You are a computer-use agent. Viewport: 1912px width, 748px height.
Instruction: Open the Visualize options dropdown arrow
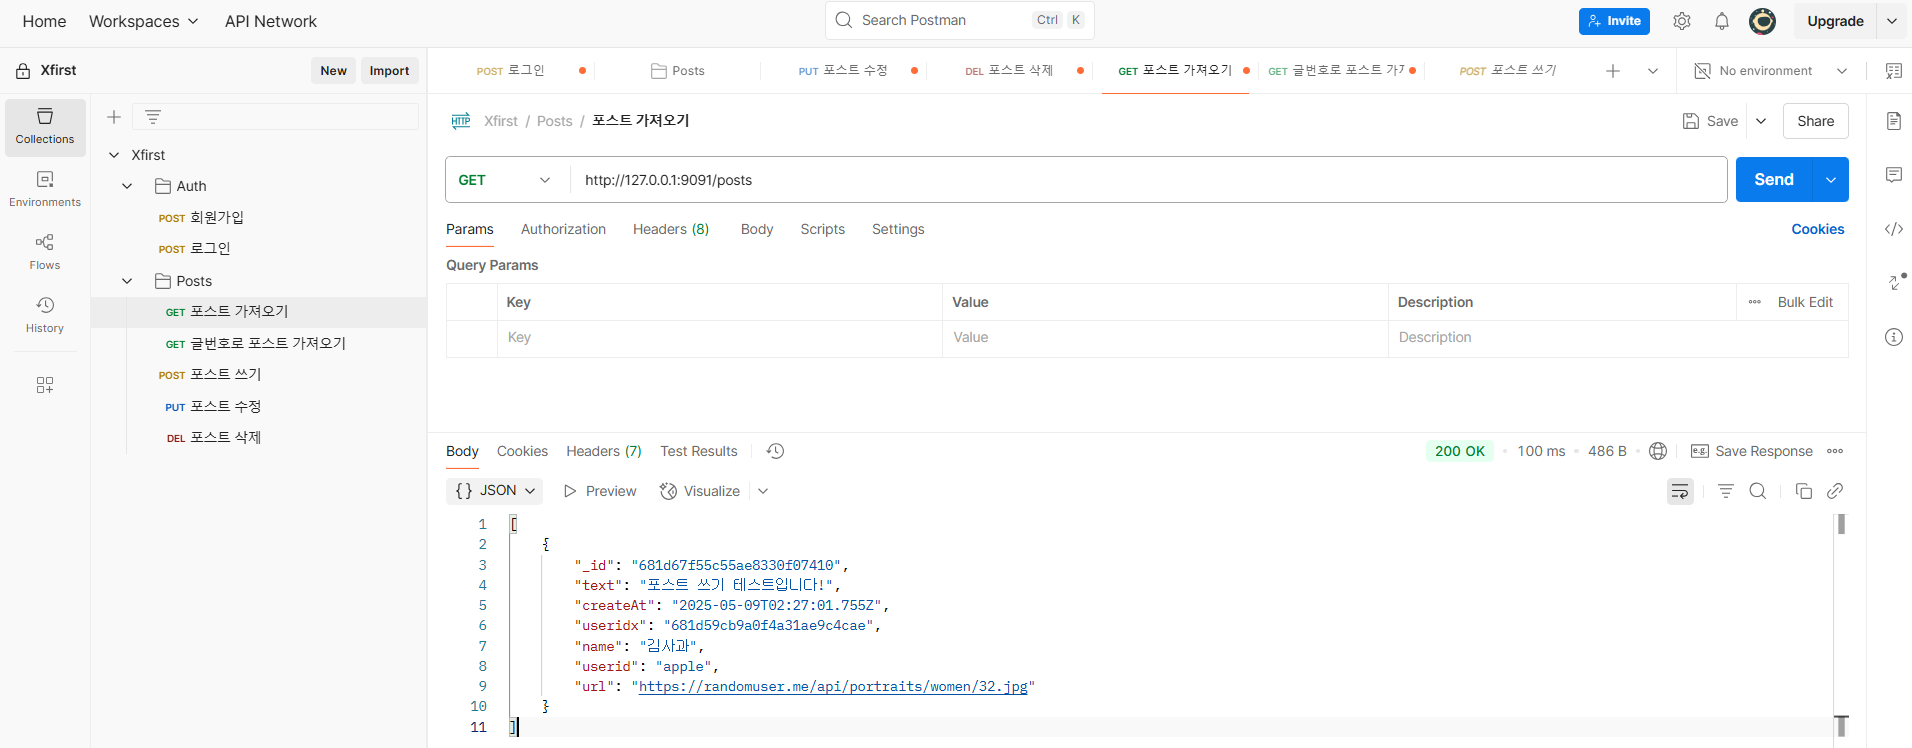[763, 491]
